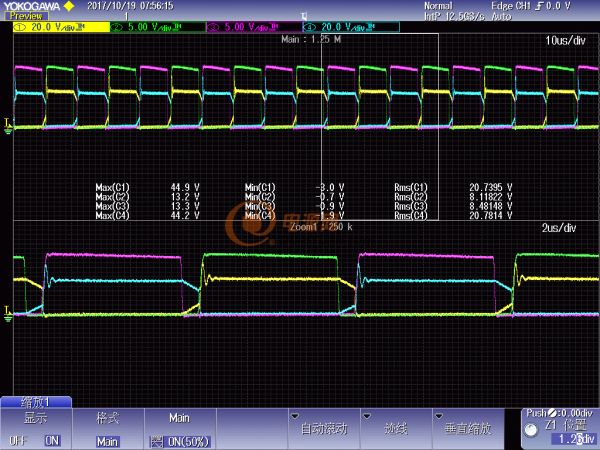The image size is (600, 450).
Task: Click the Rms(C1) measurement label
Action: point(411,188)
